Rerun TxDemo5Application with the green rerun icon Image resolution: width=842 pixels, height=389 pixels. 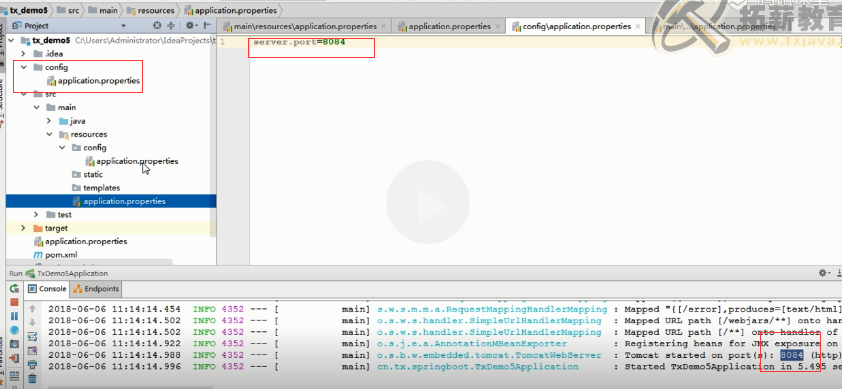pos(14,289)
